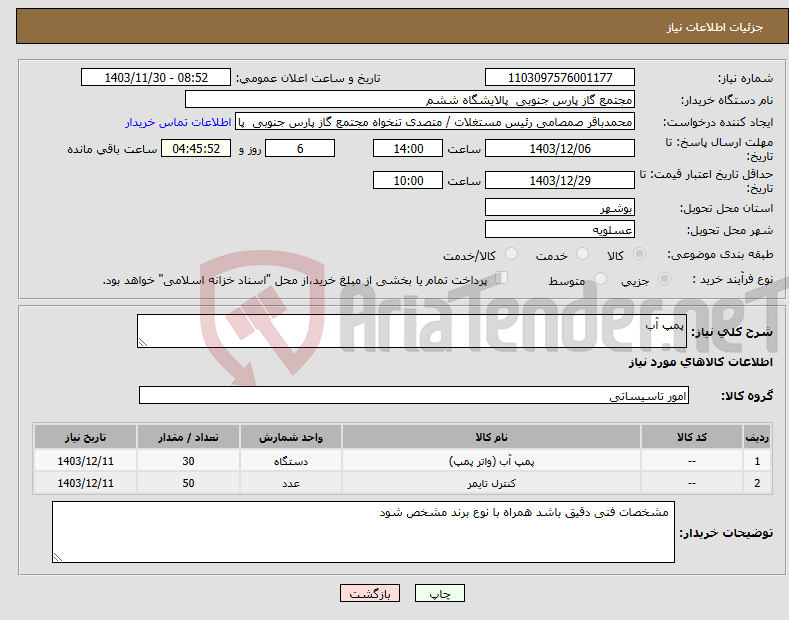Select the کالا radio button

pyautogui.click(x=639, y=254)
